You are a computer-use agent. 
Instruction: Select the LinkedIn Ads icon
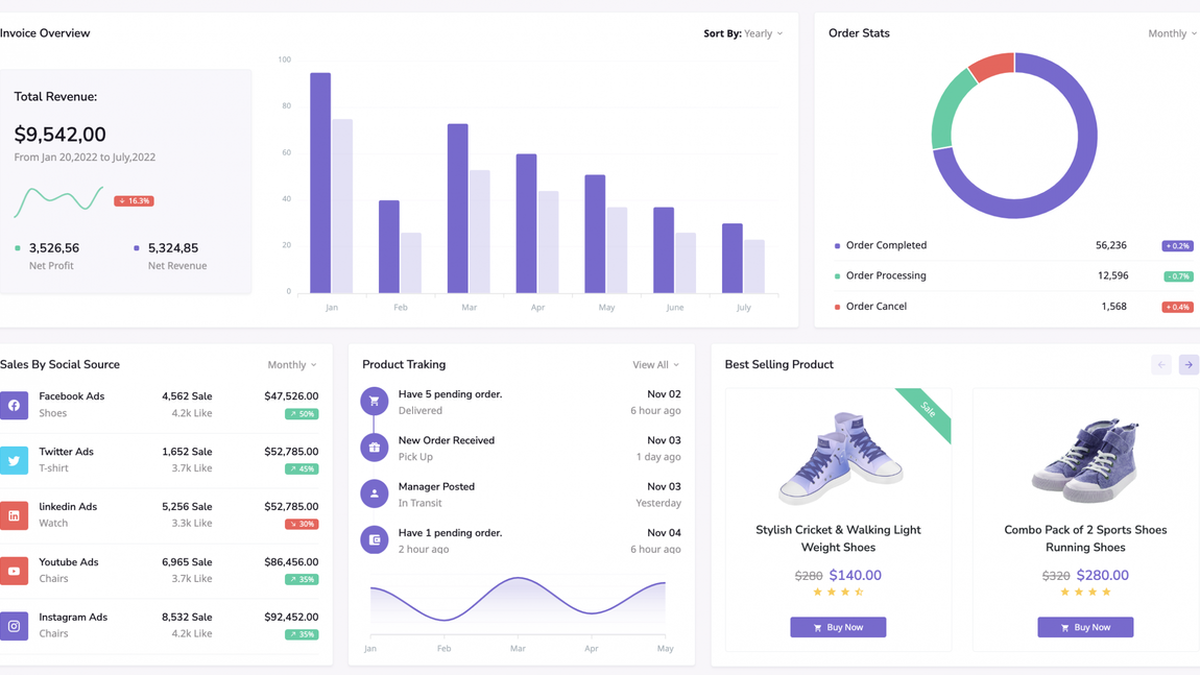click(14, 516)
